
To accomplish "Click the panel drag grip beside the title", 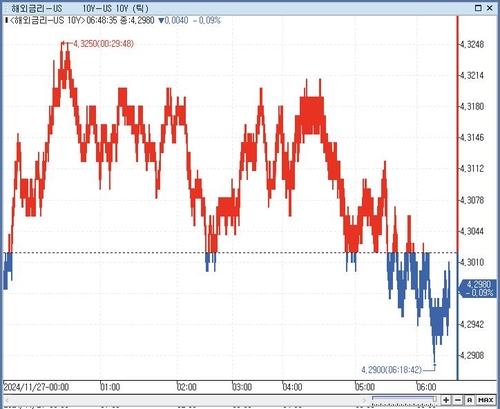I will coord(6,8).
